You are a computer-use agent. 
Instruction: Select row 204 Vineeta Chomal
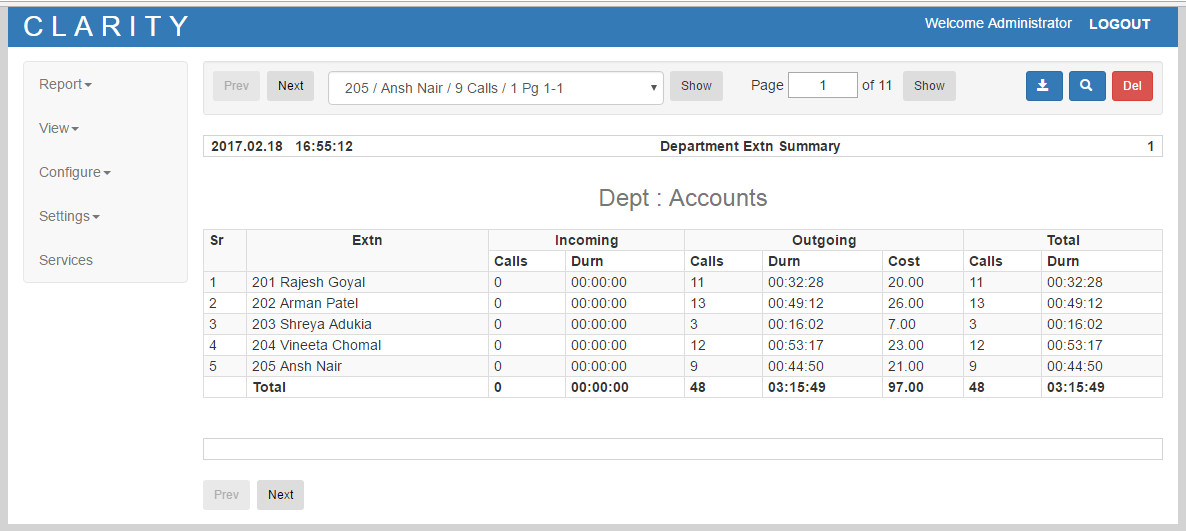(x=682, y=346)
